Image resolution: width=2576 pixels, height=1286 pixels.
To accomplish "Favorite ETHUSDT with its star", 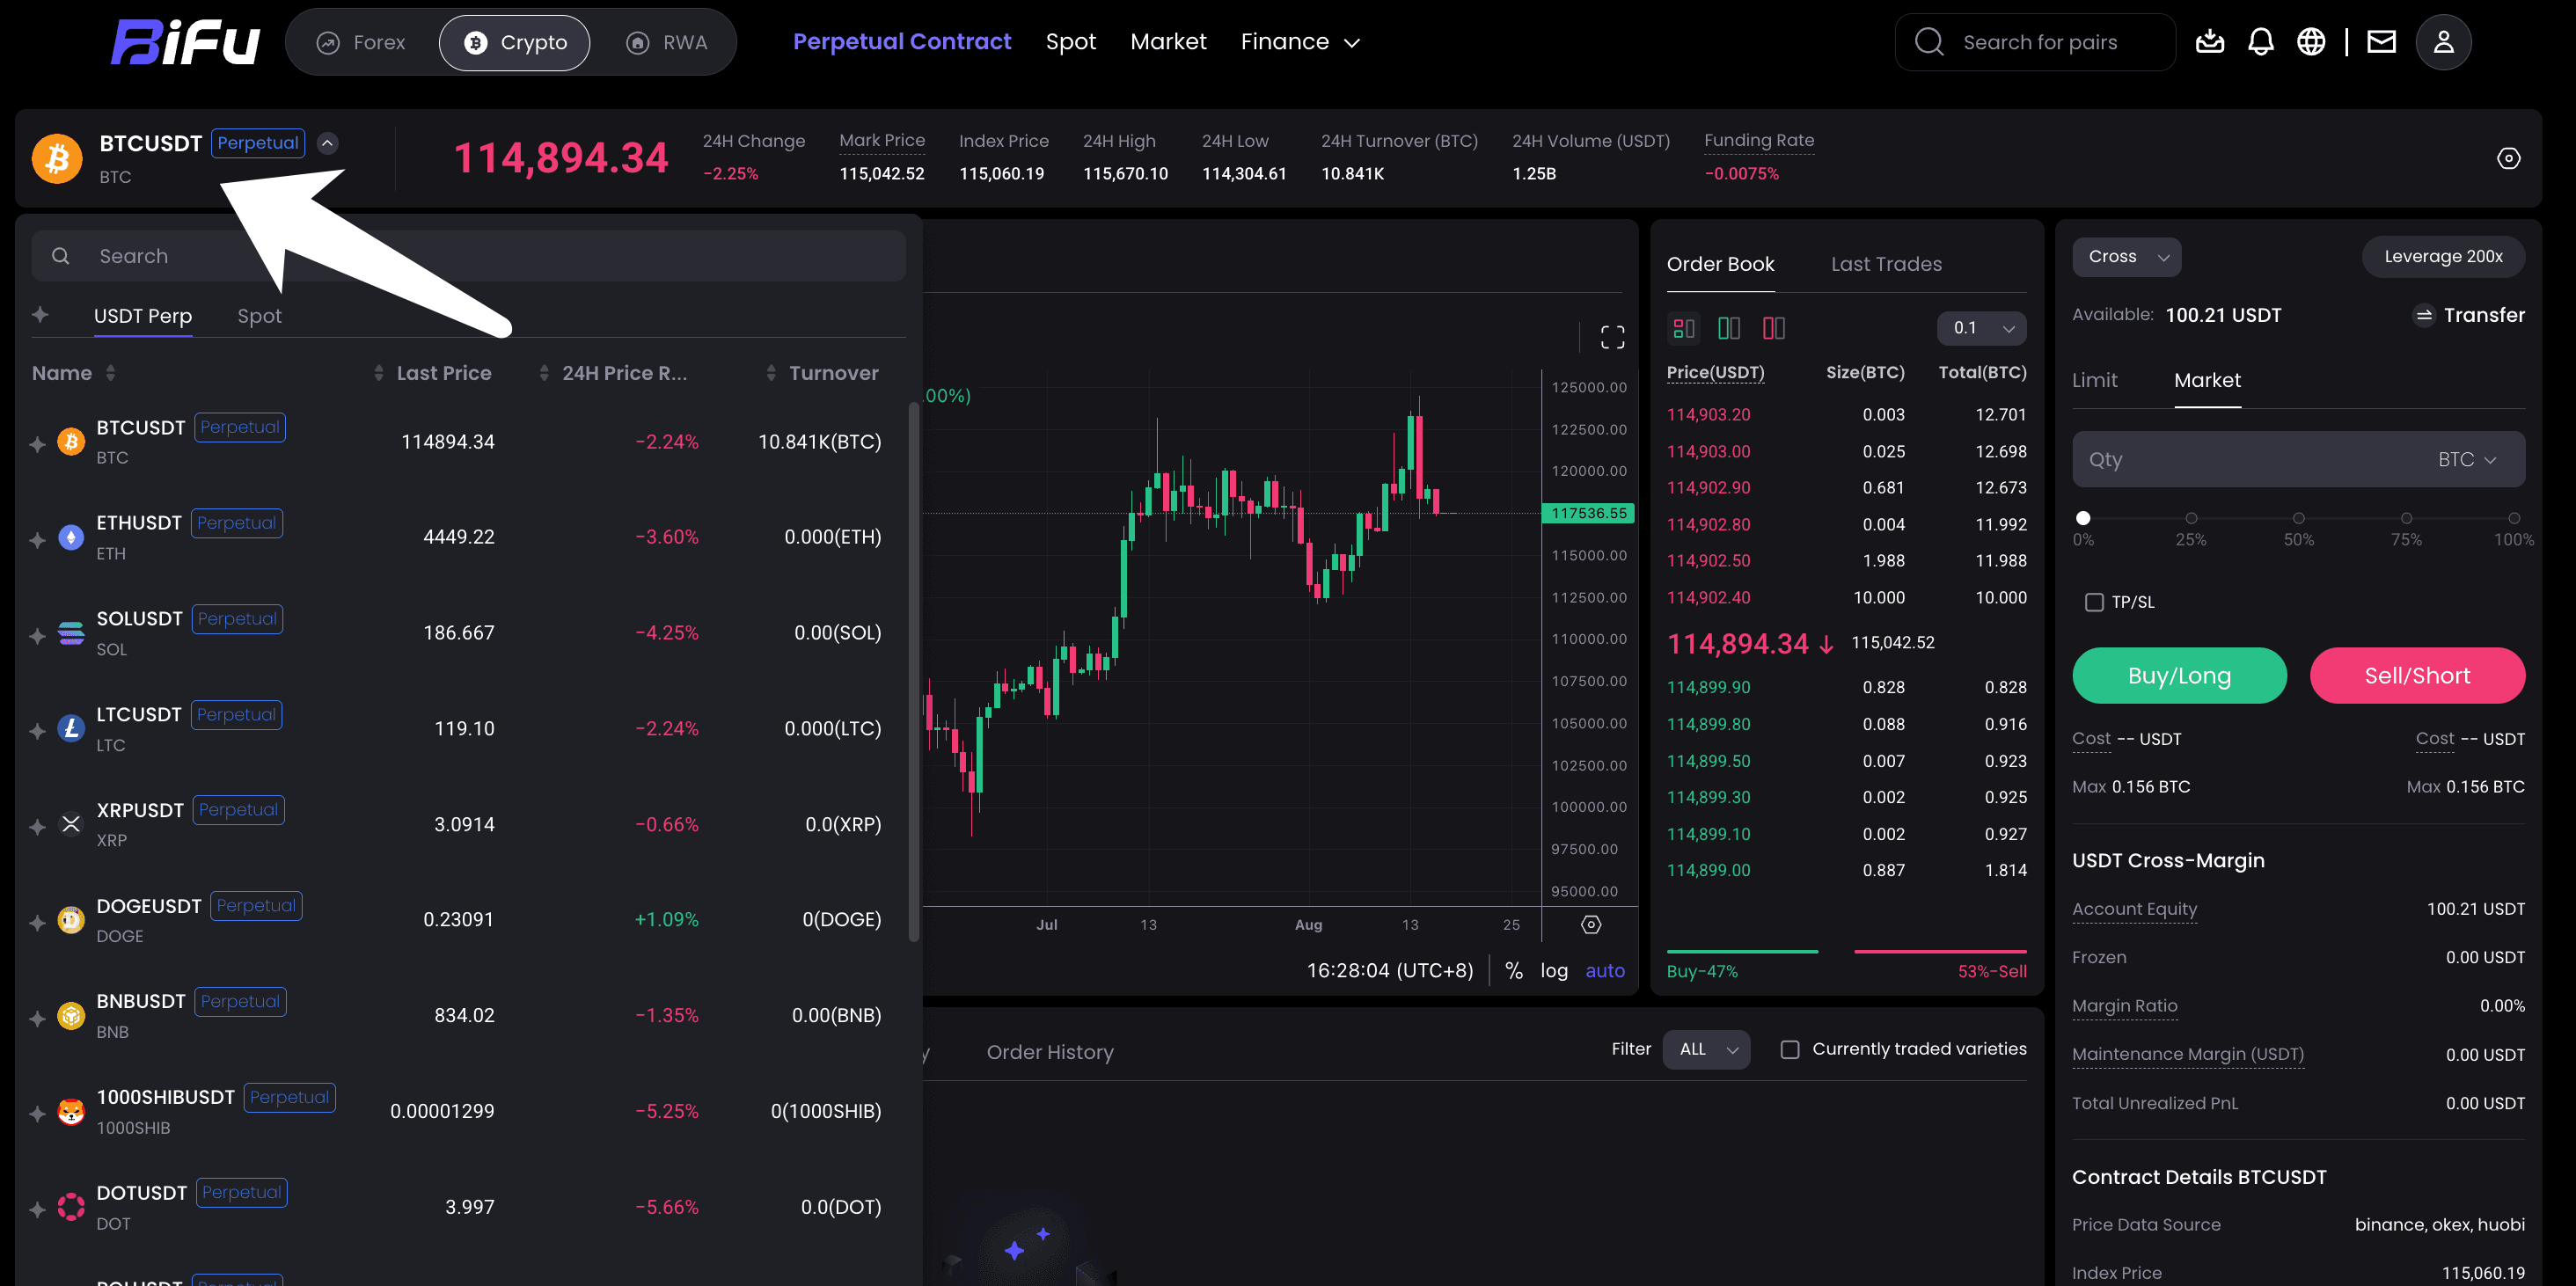I will pyautogui.click(x=38, y=539).
